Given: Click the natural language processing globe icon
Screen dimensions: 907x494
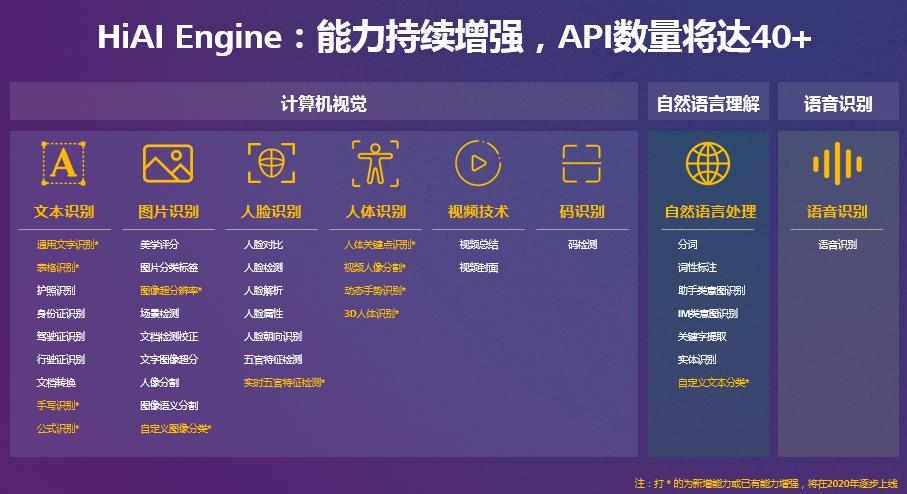Looking at the screenshot, I should point(708,164).
